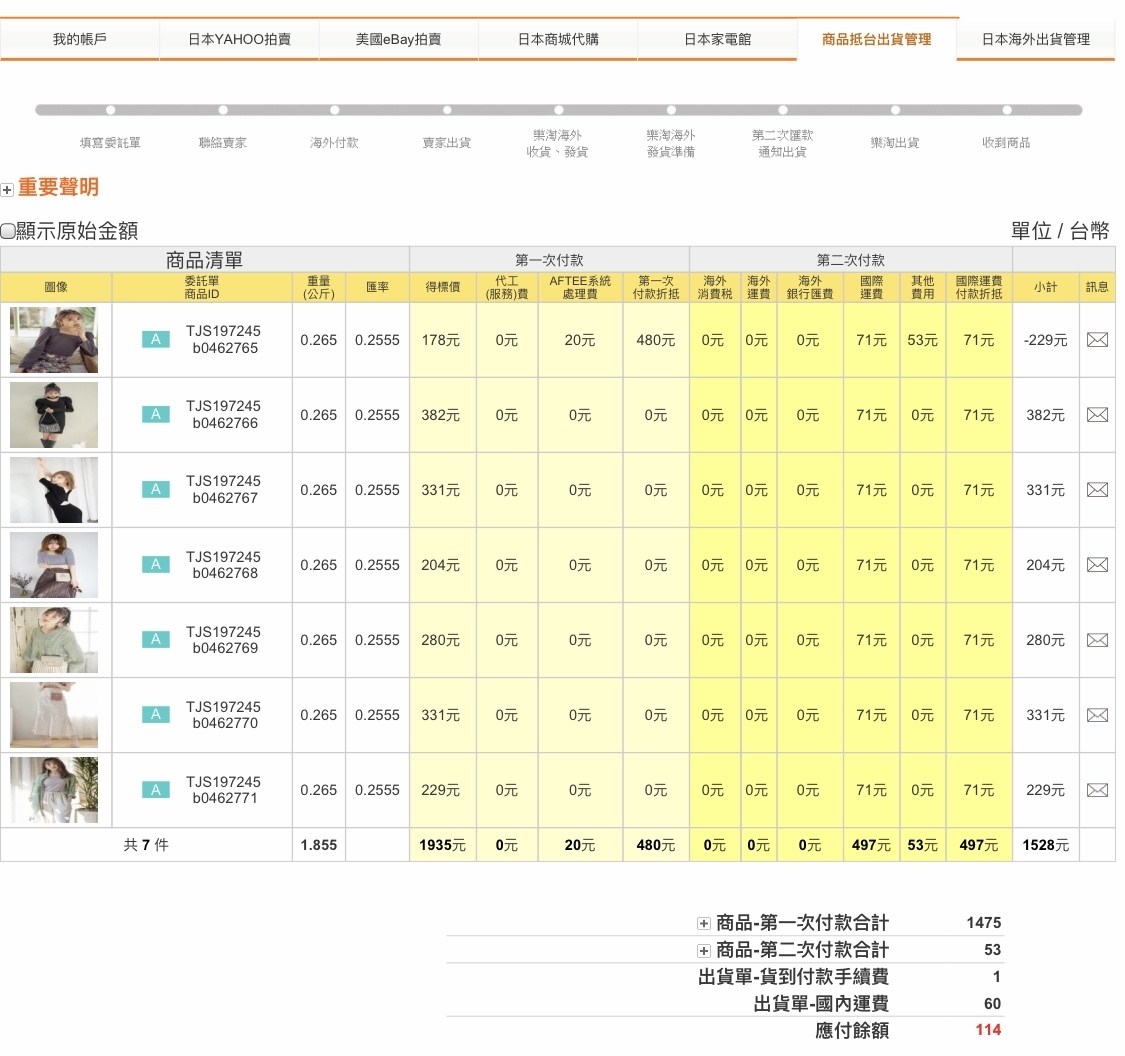Click the order ID TJS197245 b0462766
The height and width of the screenshot is (1056, 1125).
click(x=223, y=415)
